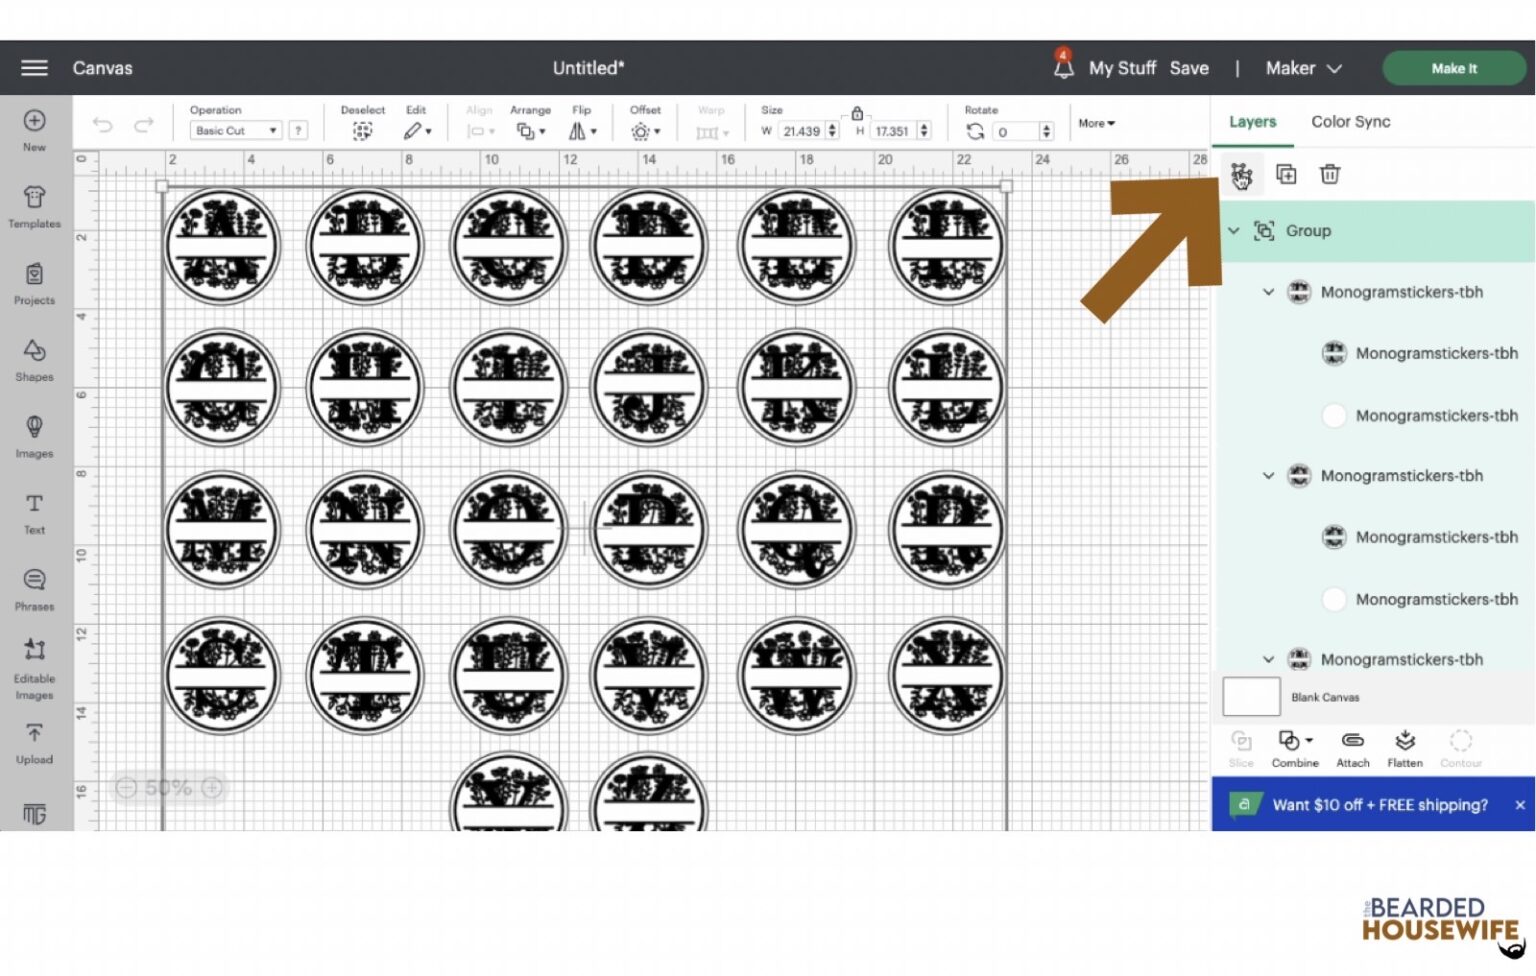The image size is (1536, 976).
Task: Open the Maker machine dropdown
Action: point(1302,68)
